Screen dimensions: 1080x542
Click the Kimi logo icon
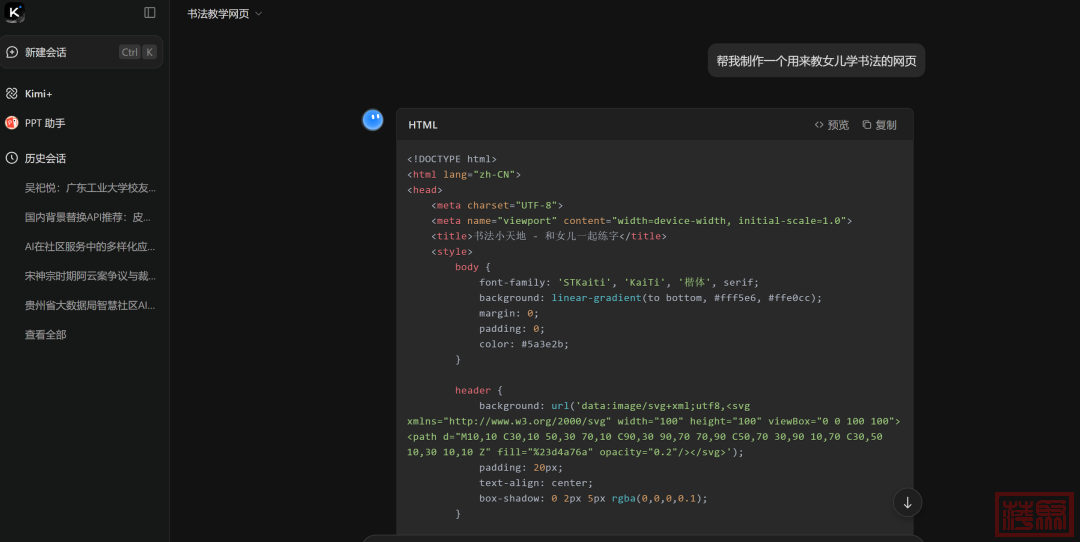[x=14, y=12]
